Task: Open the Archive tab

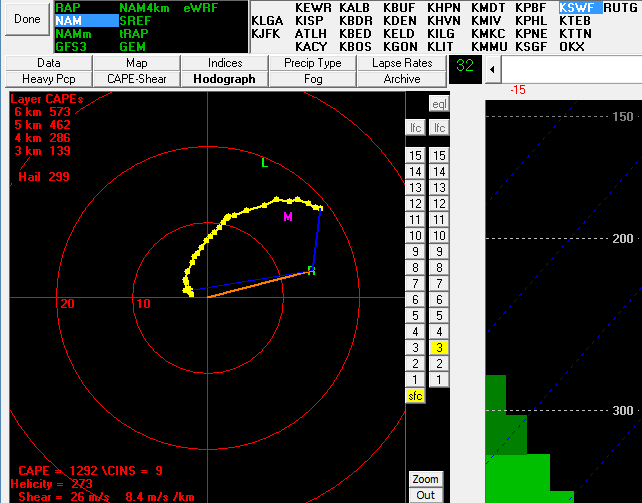Action: 401,78
